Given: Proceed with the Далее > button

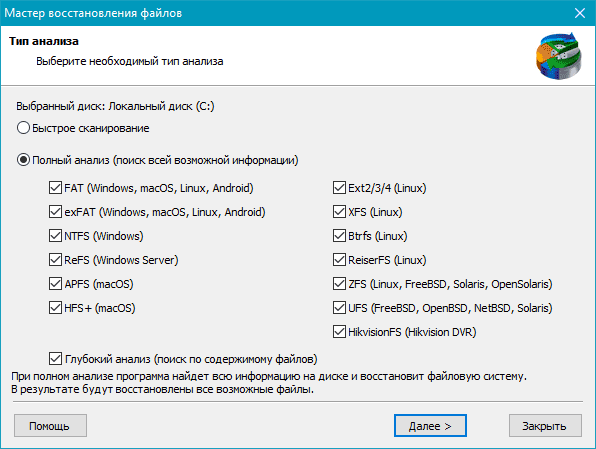Looking at the screenshot, I should 430,426.
